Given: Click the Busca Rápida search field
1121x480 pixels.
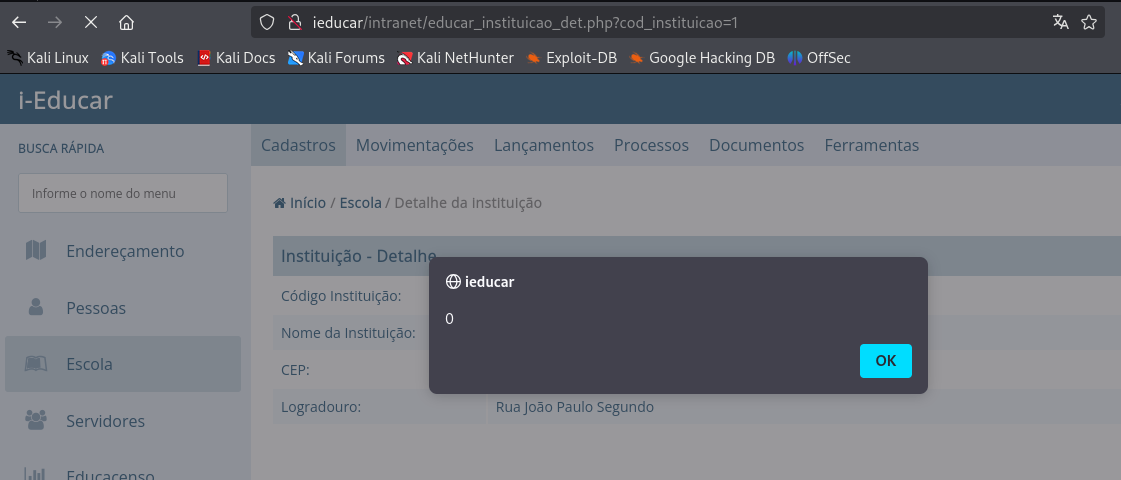Looking at the screenshot, I should click(123, 193).
